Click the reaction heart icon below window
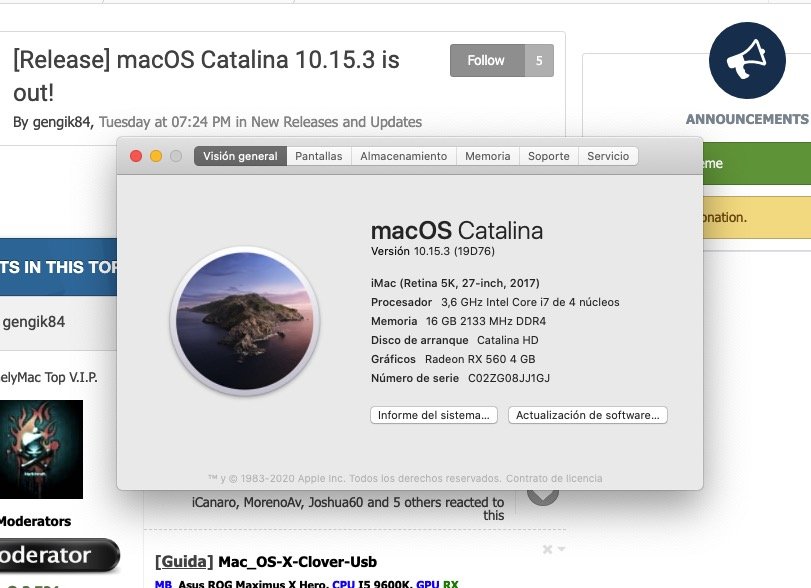Screen dimensions: 811x588 [x=543, y=496]
